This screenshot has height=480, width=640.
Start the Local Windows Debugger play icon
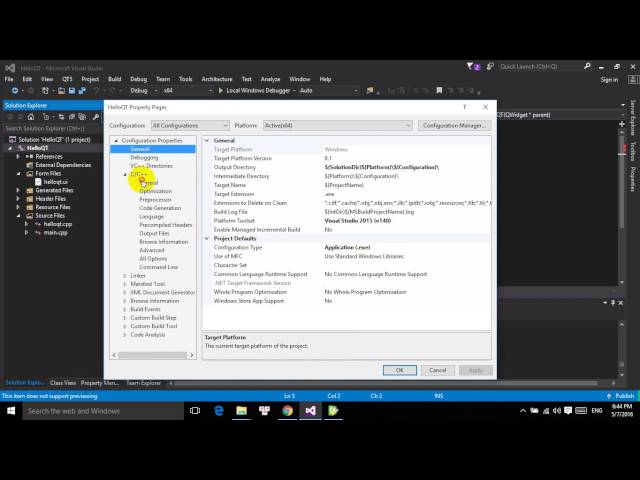pyautogui.click(x=221, y=91)
